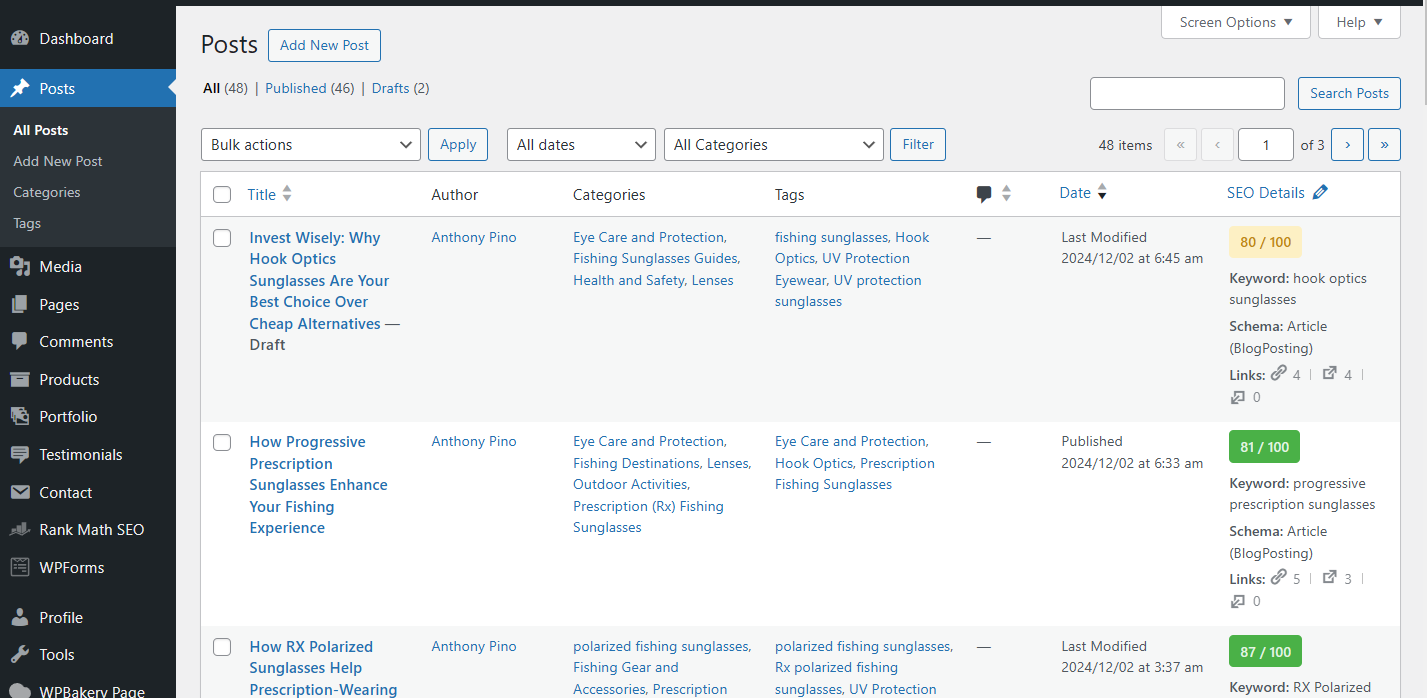Screen dimensions: 1427x698
Task: Click the Contact envelope icon
Action: click(20, 493)
